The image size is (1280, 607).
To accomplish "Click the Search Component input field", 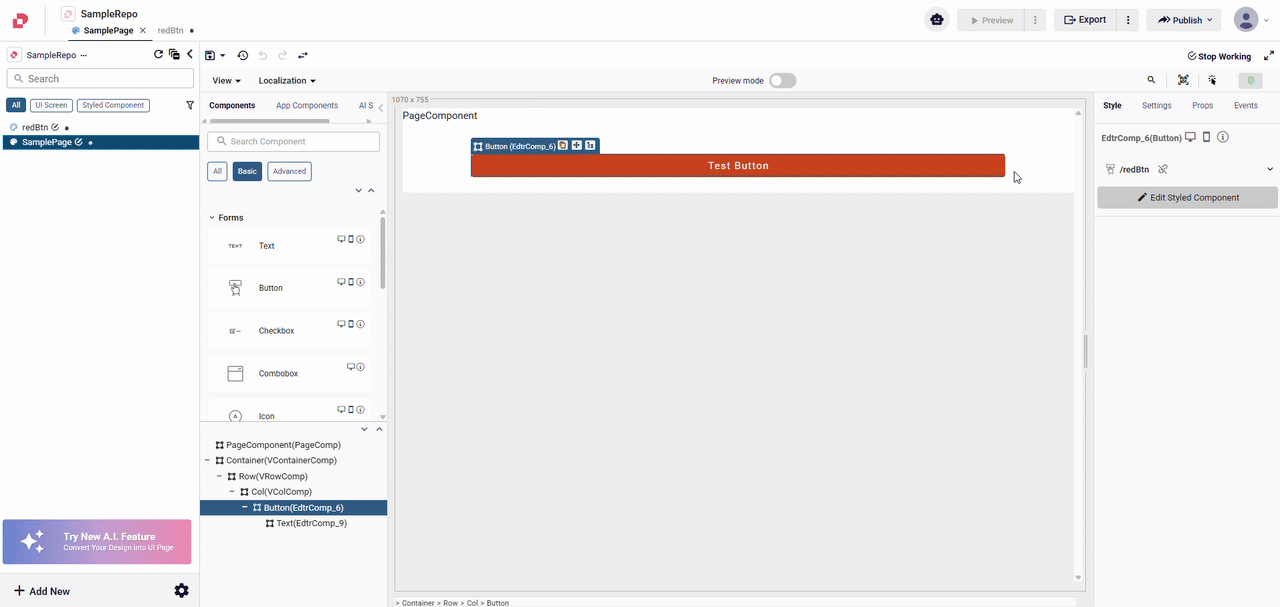I will 293,142.
